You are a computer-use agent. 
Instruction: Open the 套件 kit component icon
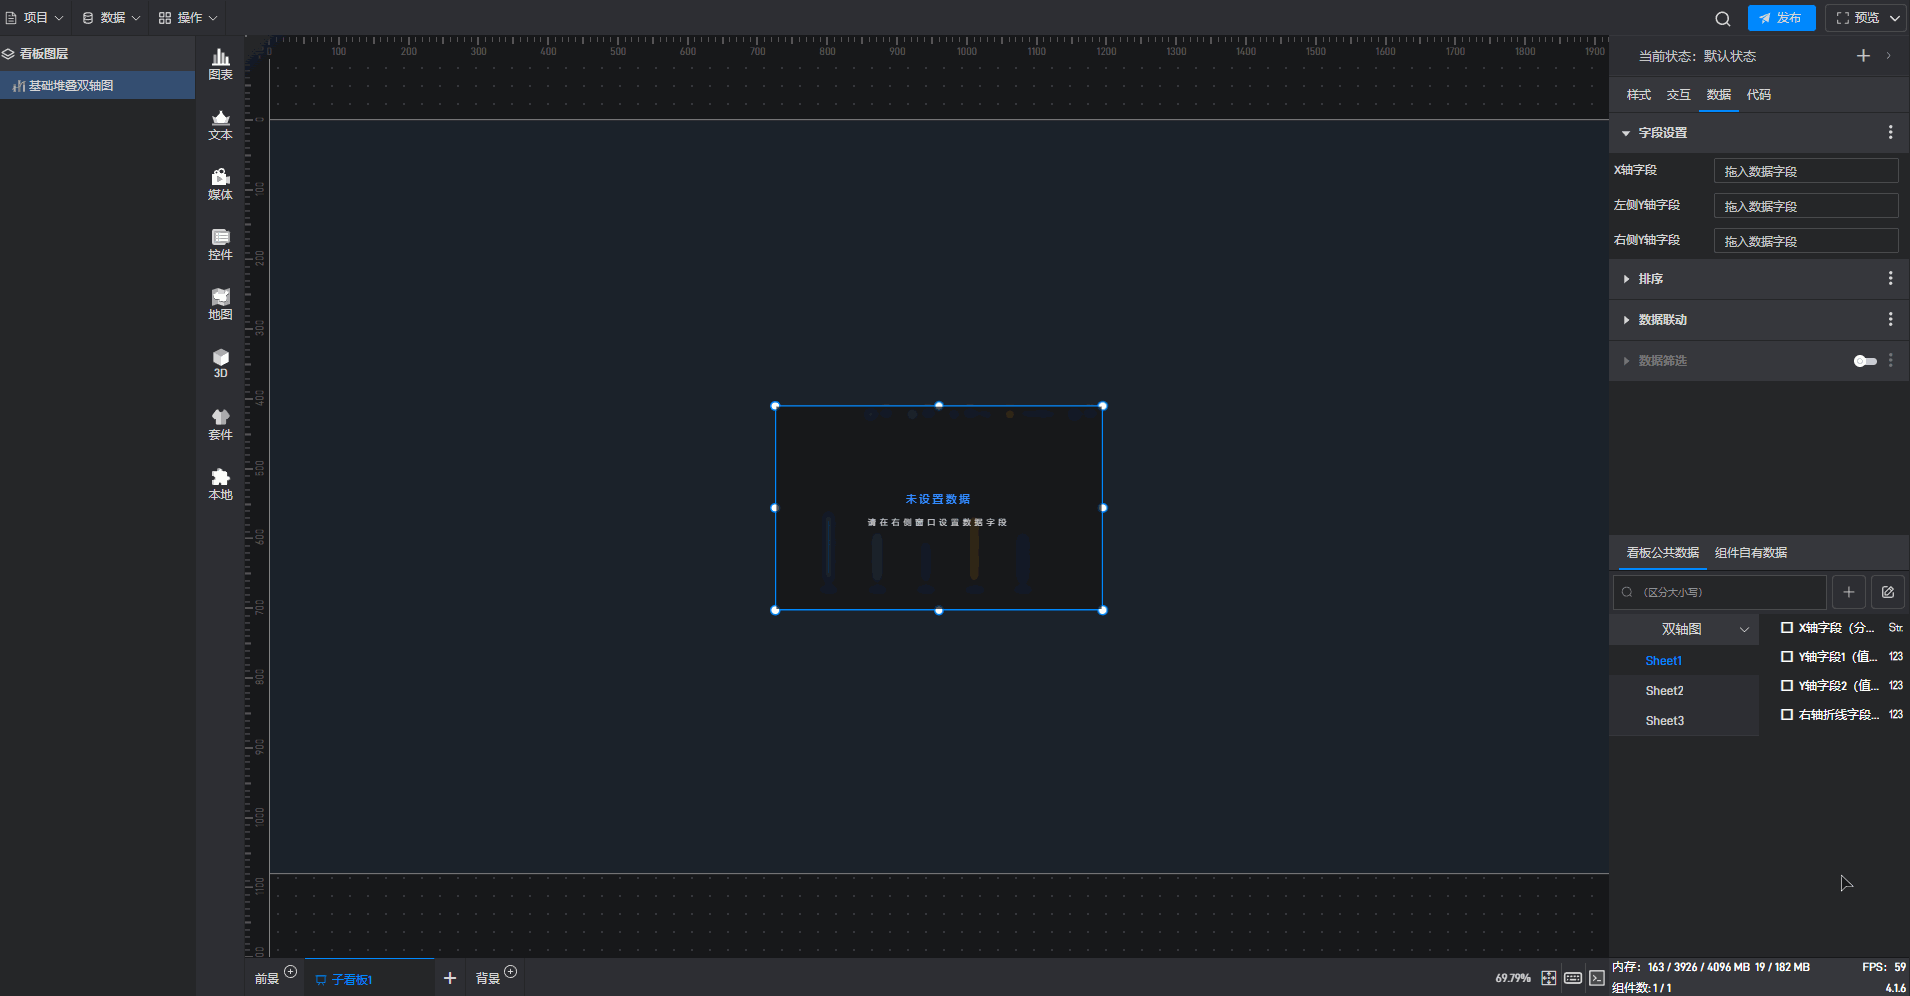(x=220, y=424)
